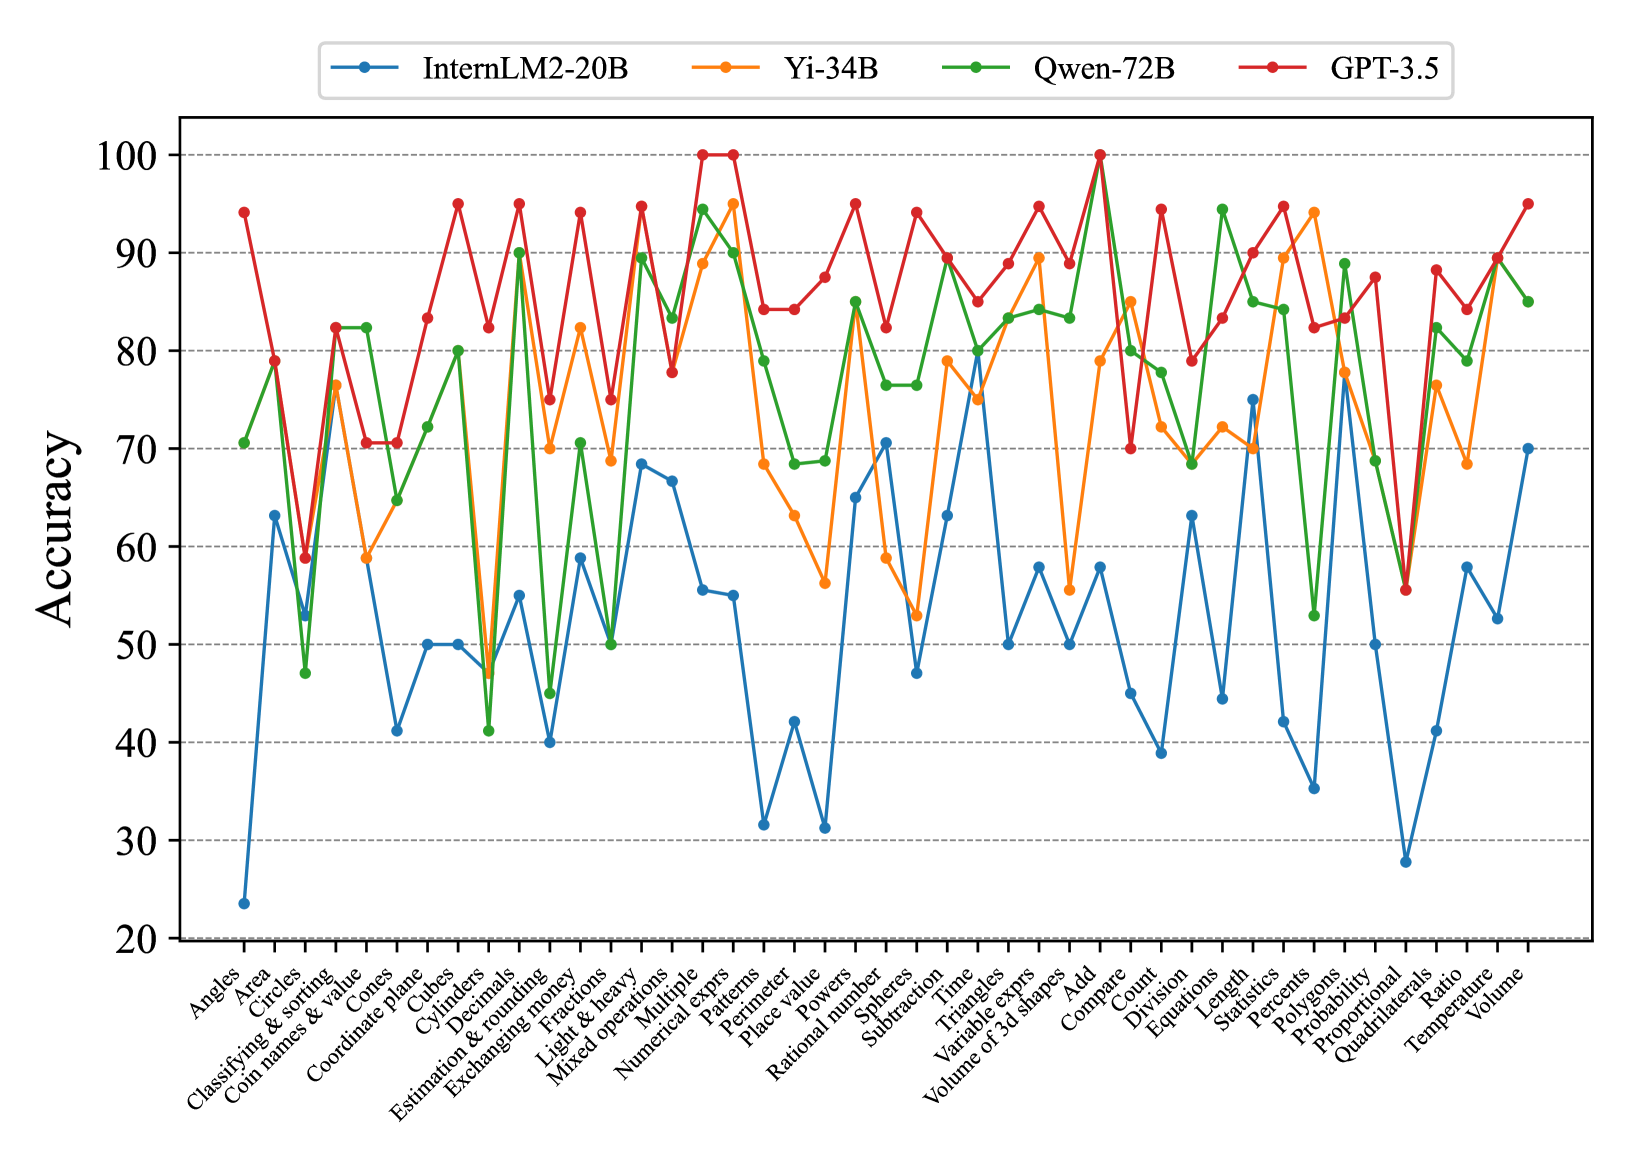Screen dimensions: 1627x1163
Task: Click the Yi-34B orange legend marker
Action: [x=726, y=68]
